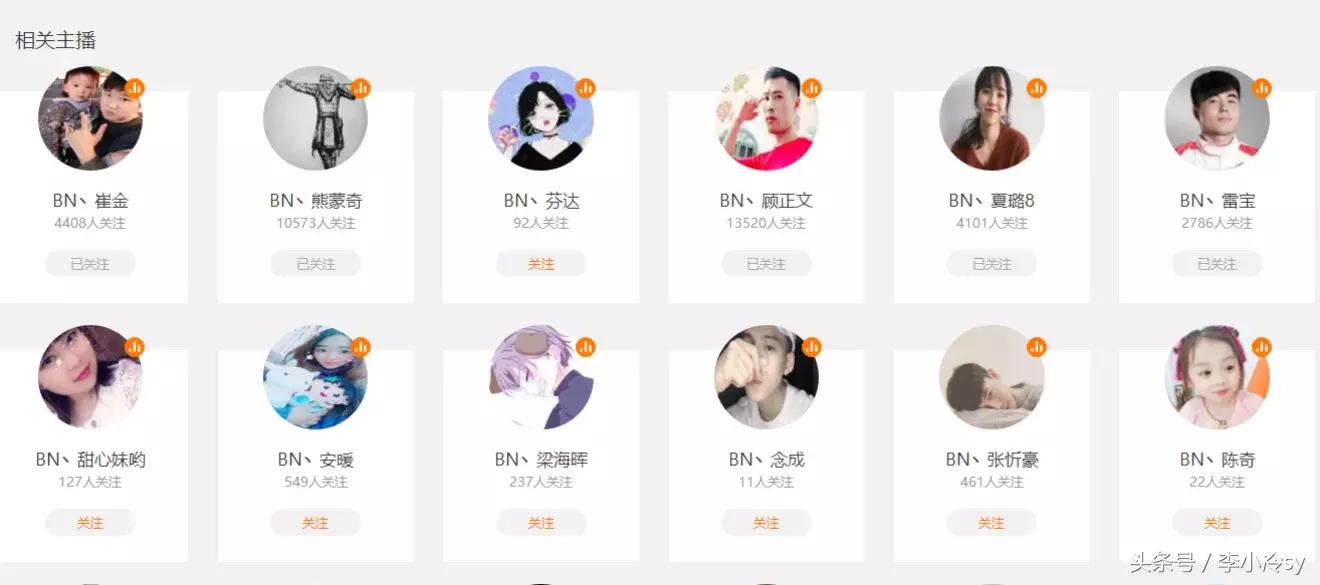Click live badge on BN、雷宝 avatar
The height and width of the screenshot is (585, 1320).
pyautogui.click(x=1262, y=88)
